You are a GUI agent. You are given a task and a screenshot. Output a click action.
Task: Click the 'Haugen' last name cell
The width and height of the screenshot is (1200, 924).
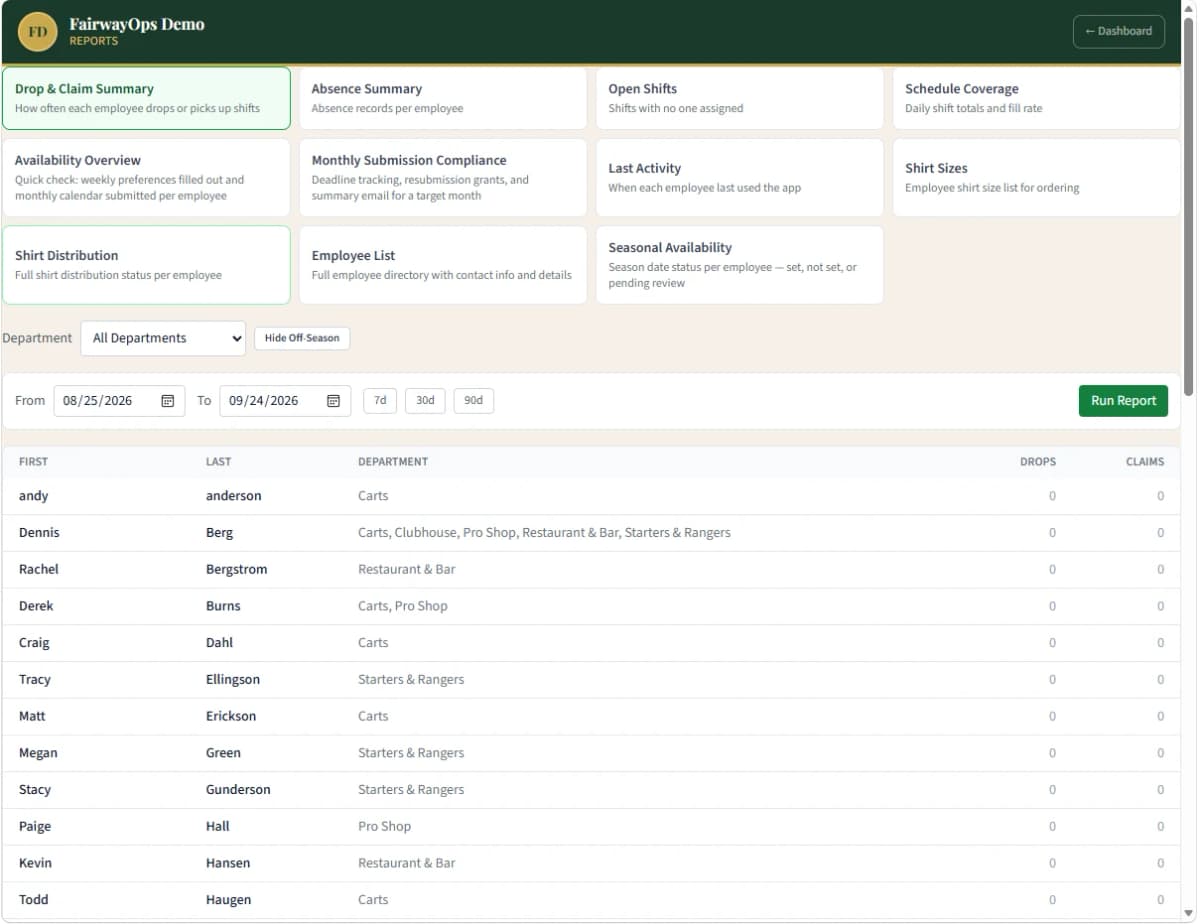(229, 900)
